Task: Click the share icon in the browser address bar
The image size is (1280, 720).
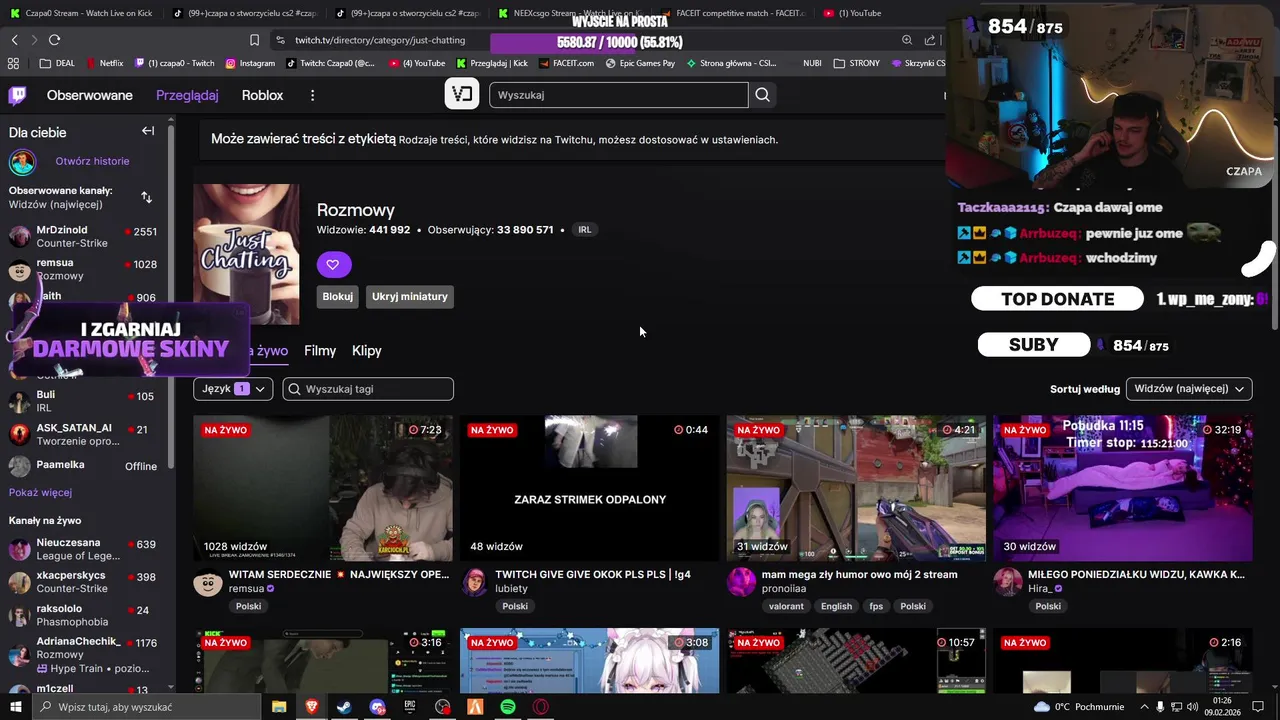Action: coord(930,40)
